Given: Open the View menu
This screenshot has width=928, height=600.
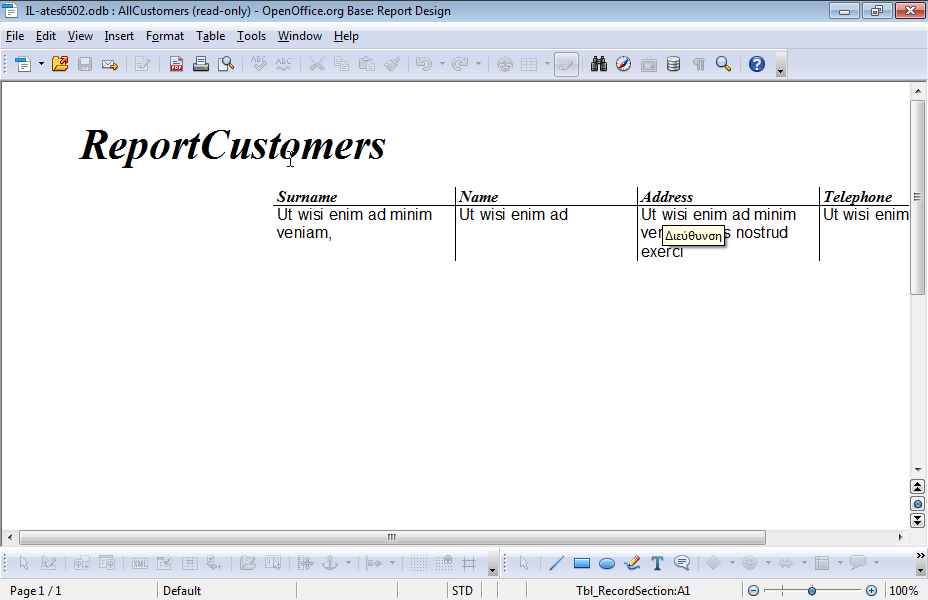Looking at the screenshot, I should coord(80,36).
